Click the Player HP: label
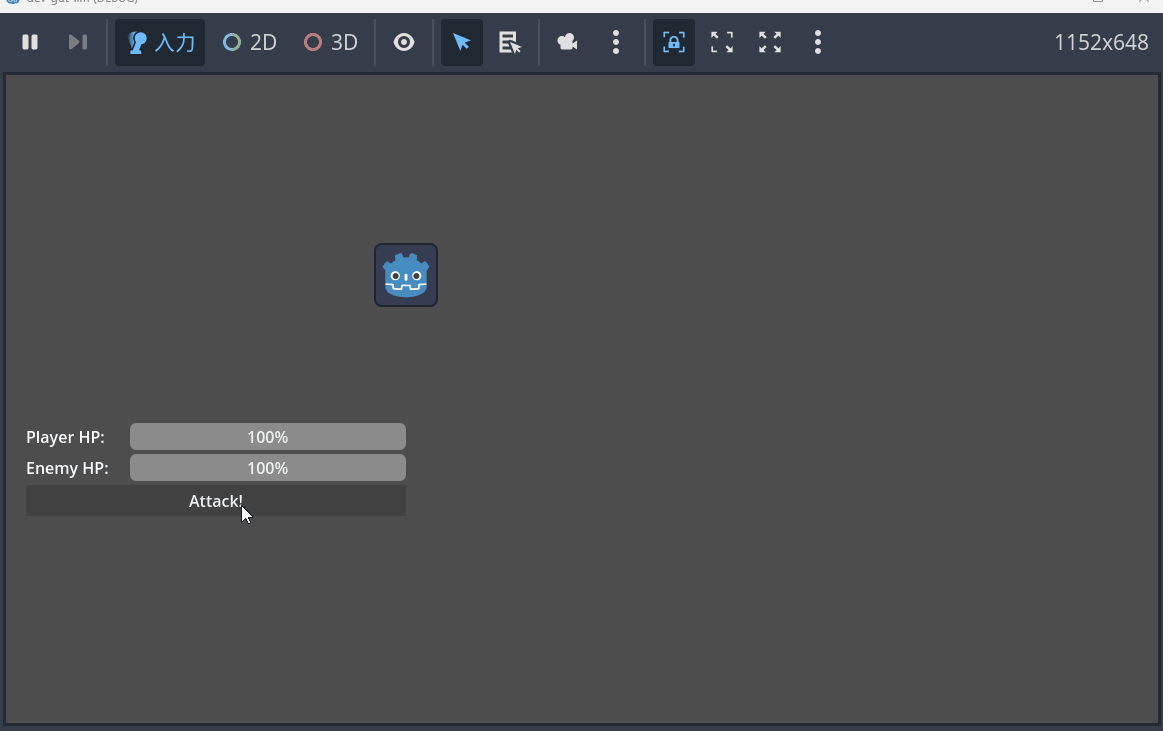Image resolution: width=1163 pixels, height=731 pixels. (x=65, y=437)
